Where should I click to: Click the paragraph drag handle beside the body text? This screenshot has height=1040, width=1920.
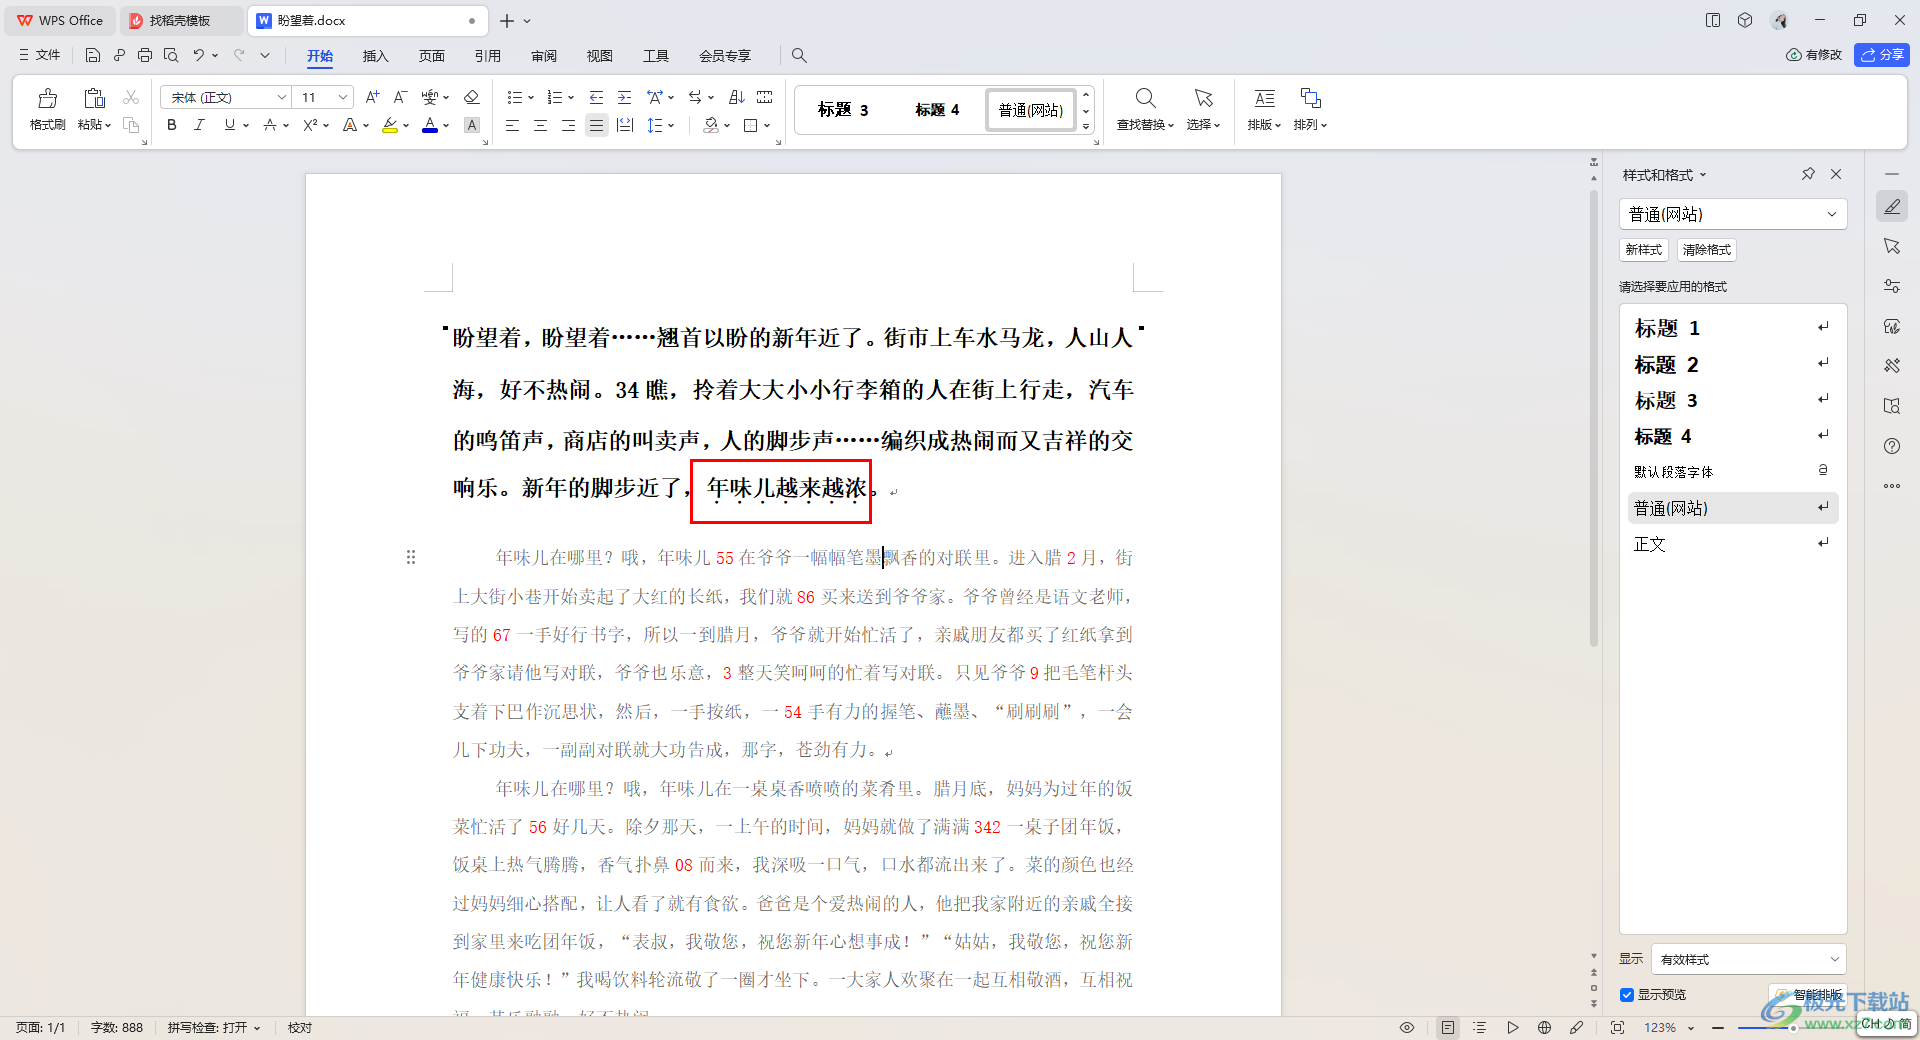coord(411,557)
